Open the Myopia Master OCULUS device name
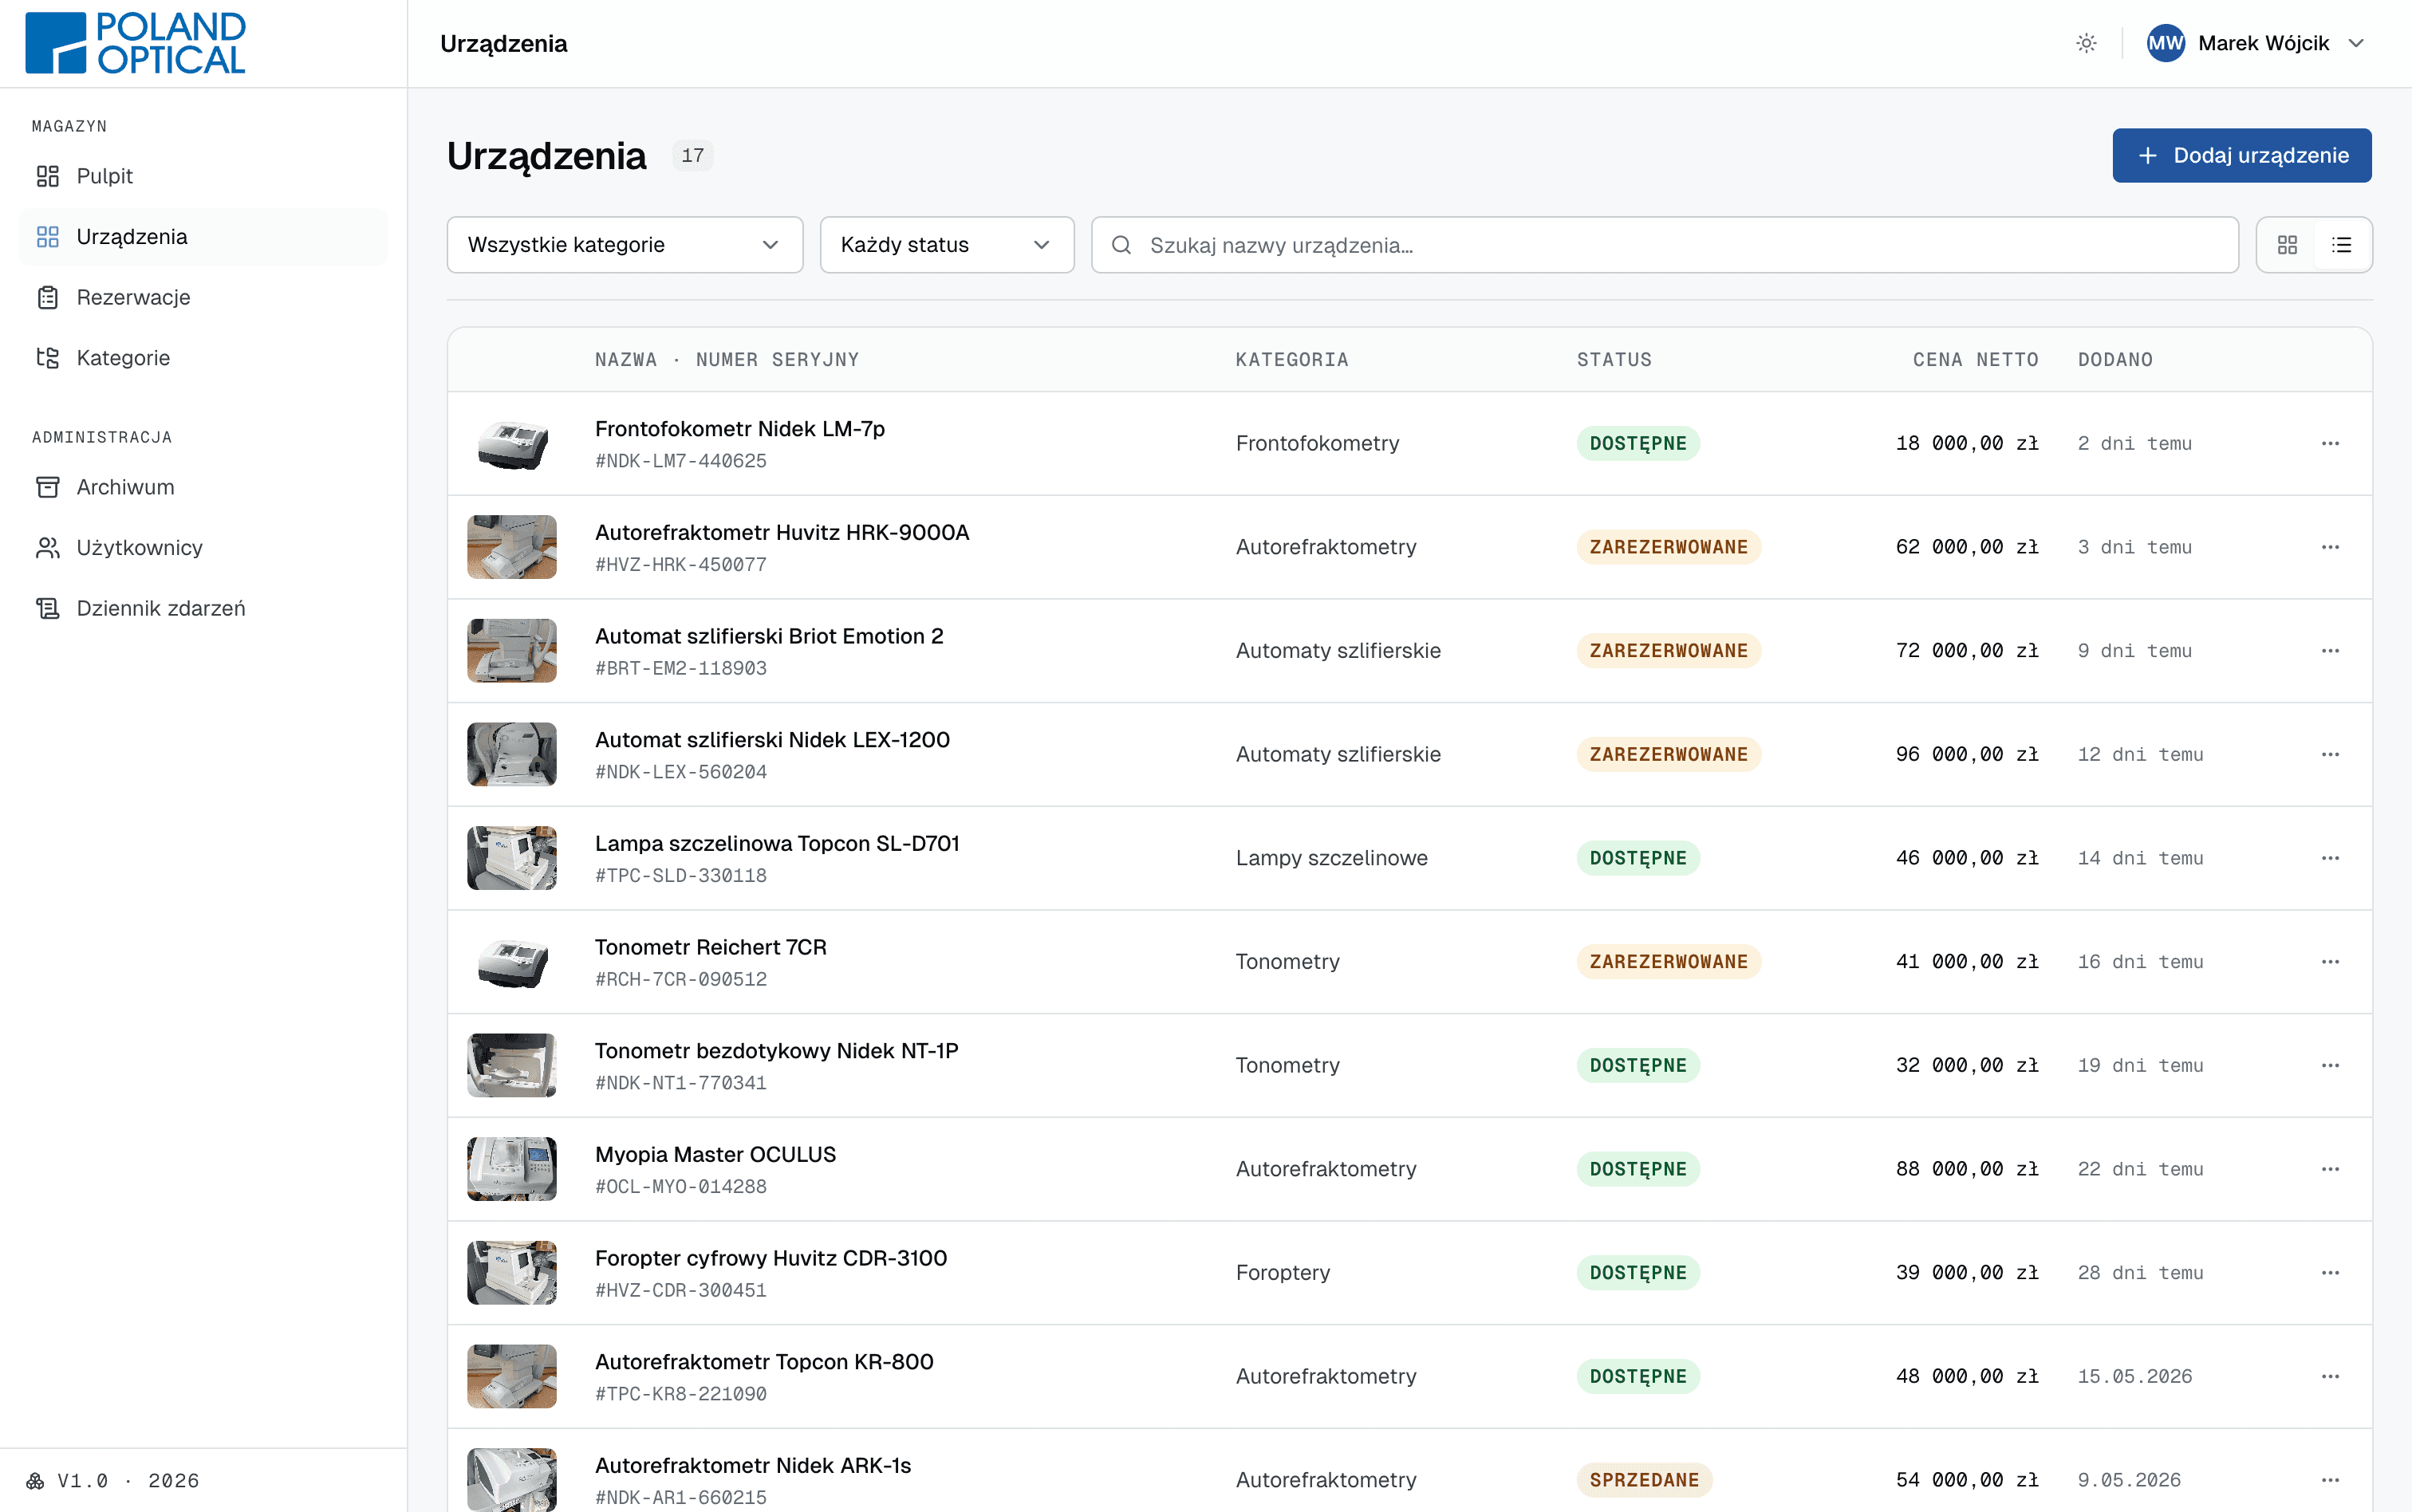 click(715, 1155)
